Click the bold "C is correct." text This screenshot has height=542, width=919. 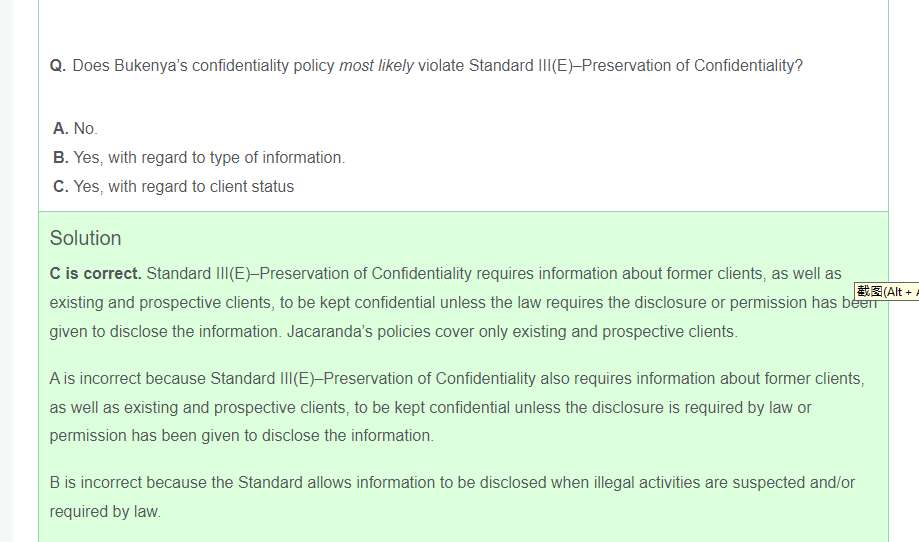click(96, 274)
